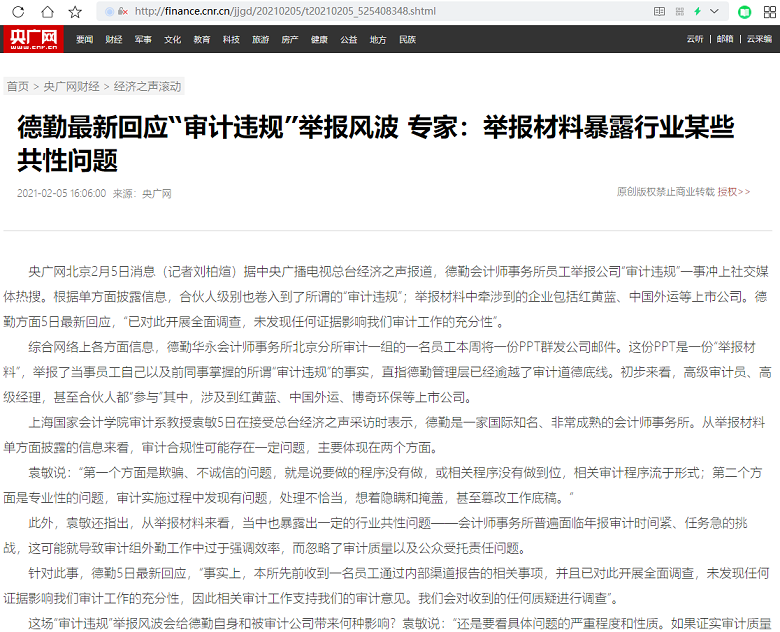Open 经济之声滚动 breadcrumb link
The height and width of the screenshot is (632, 780).
click(147, 86)
